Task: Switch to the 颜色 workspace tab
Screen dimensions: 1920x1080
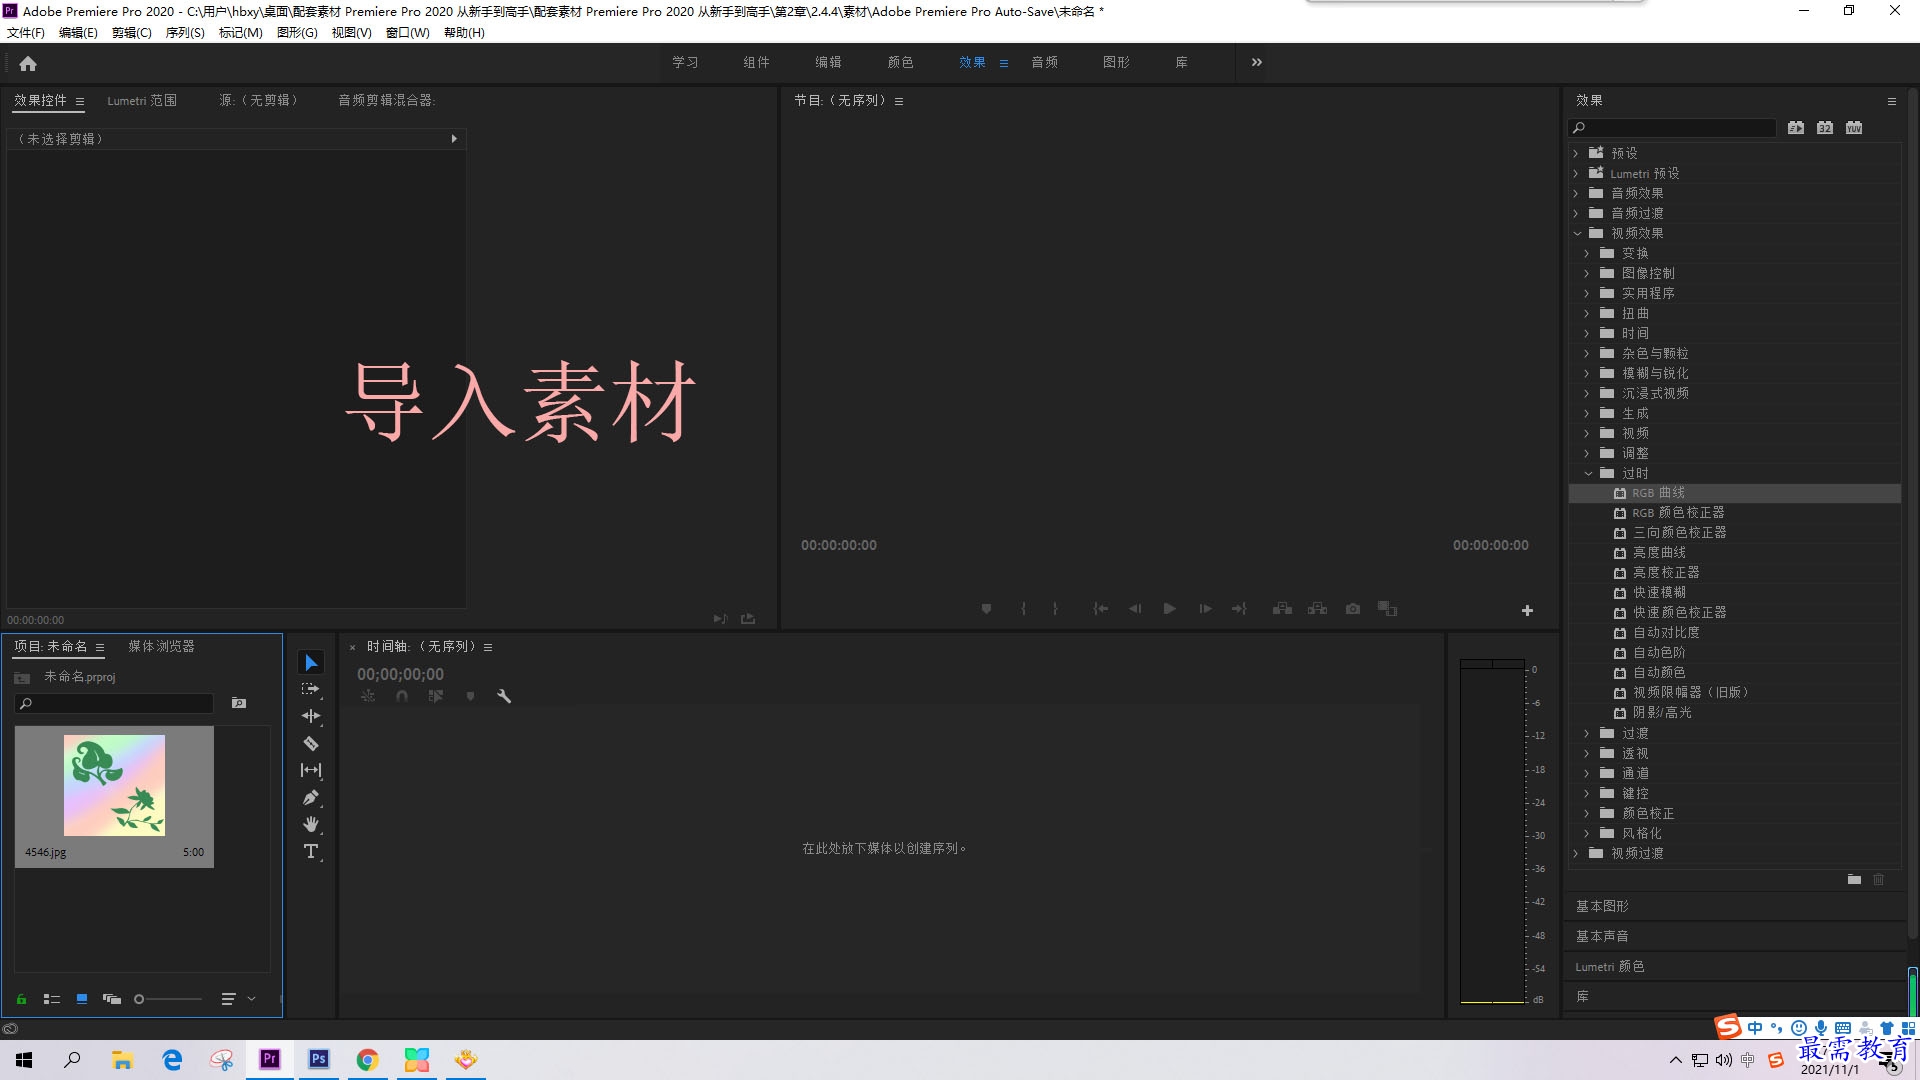Action: click(x=900, y=62)
